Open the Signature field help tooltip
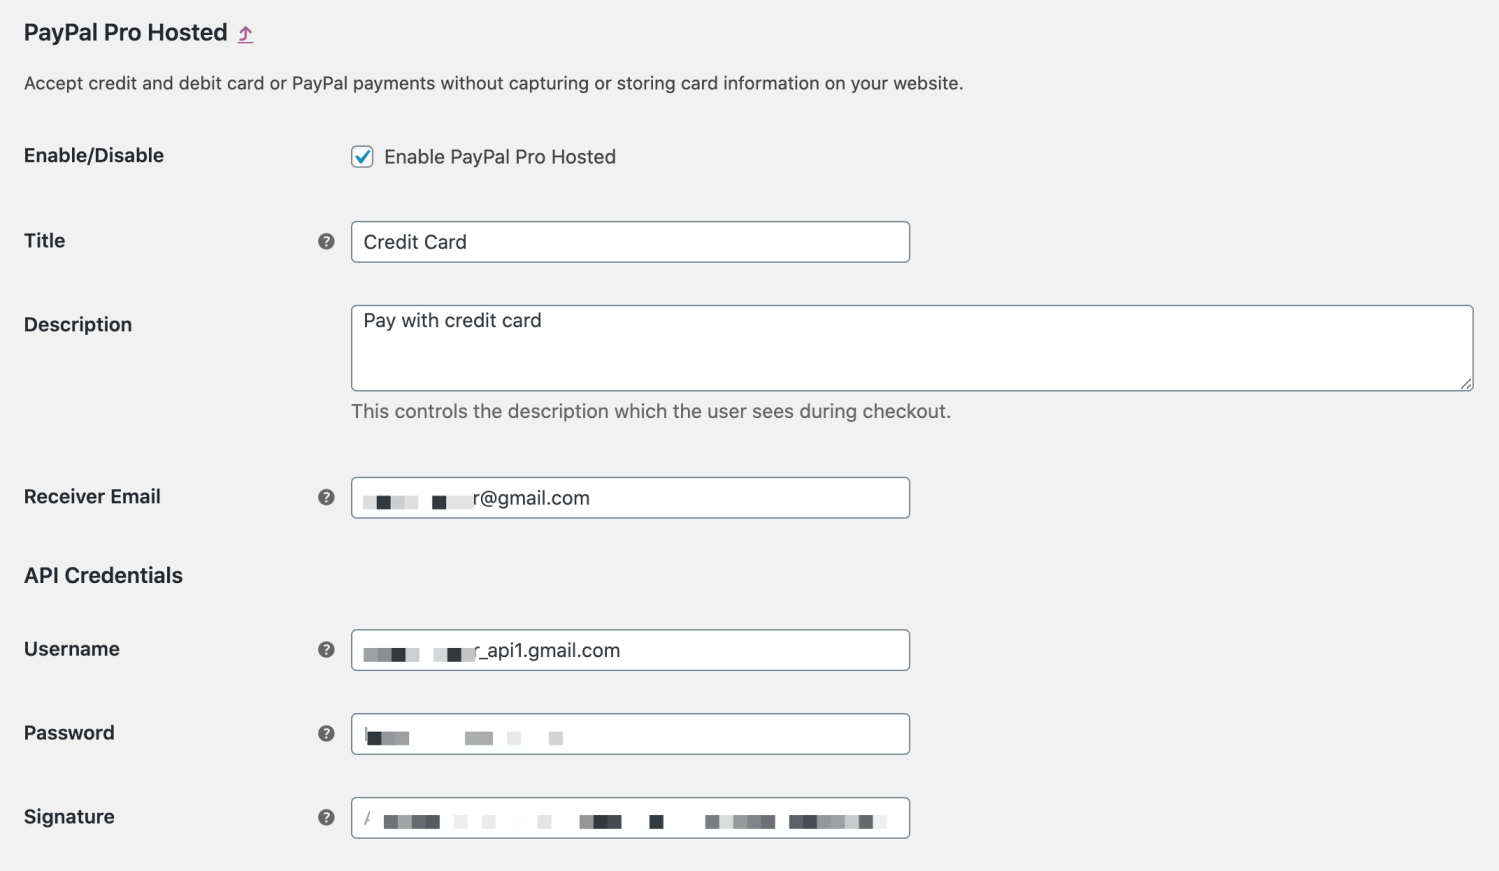Screen dimensions: 1499x871 325,817
